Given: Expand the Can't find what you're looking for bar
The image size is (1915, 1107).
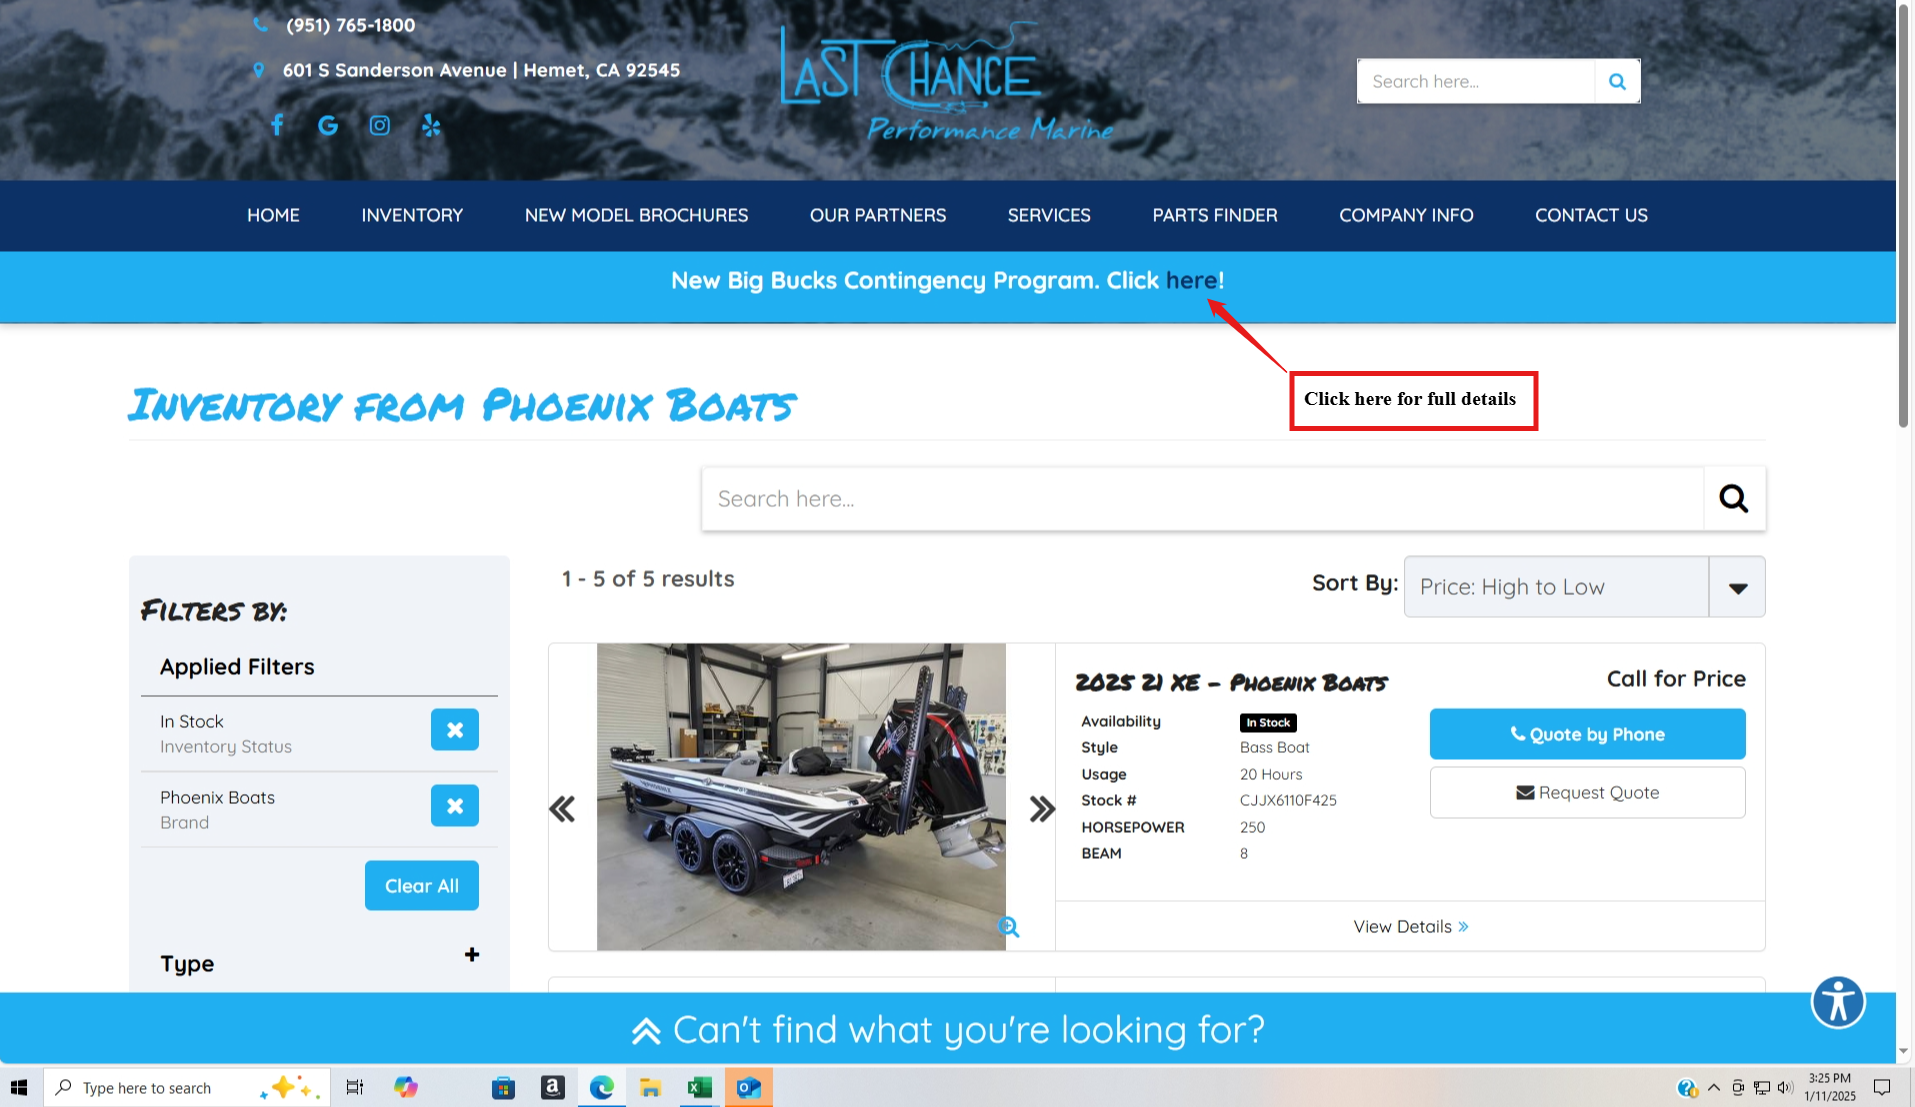Looking at the screenshot, I should click(x=947, y=1029).
